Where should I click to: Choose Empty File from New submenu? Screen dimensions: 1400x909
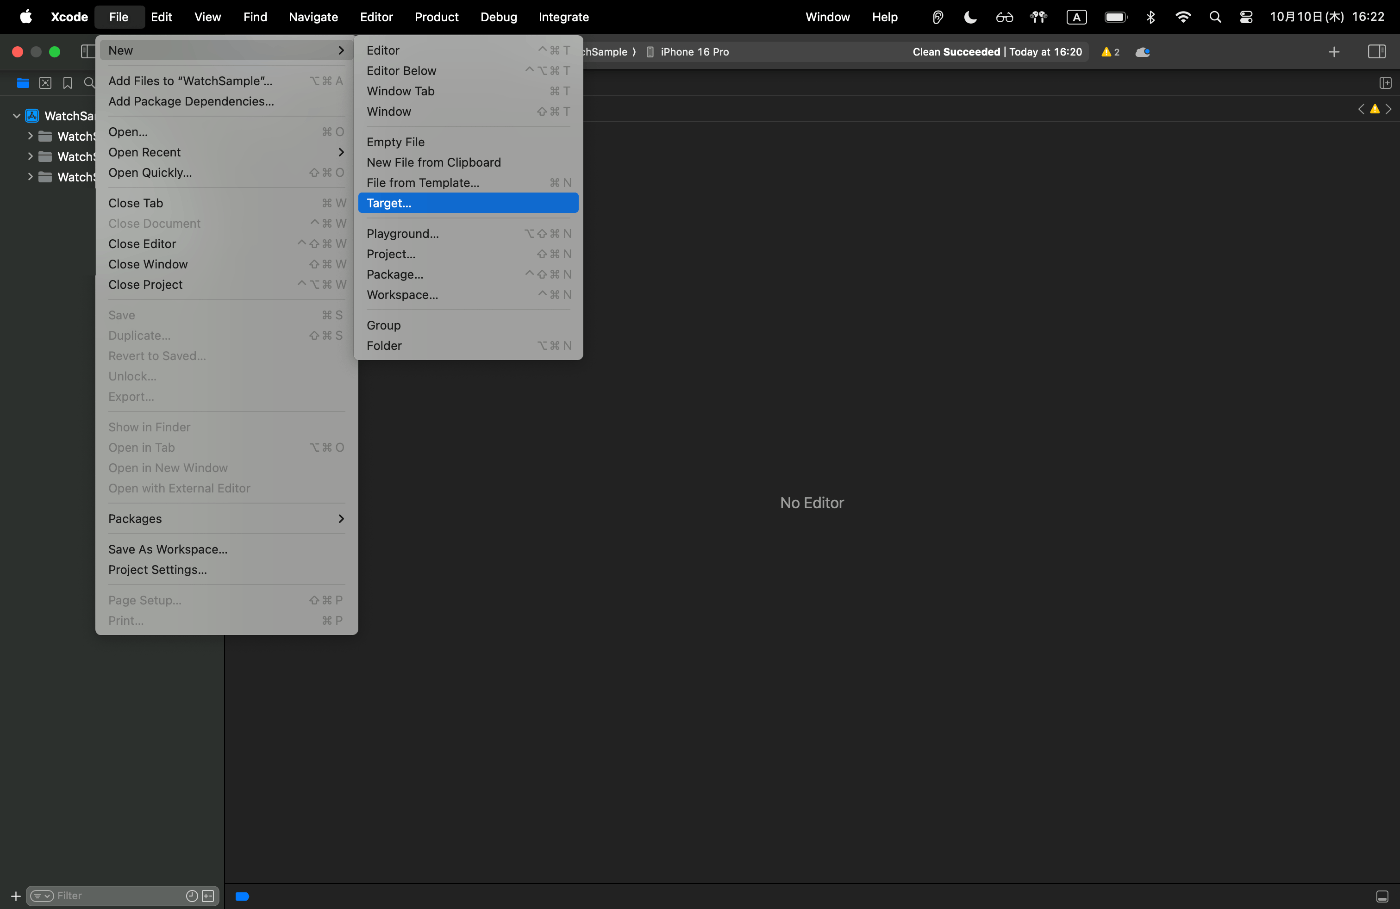[468, 142]
